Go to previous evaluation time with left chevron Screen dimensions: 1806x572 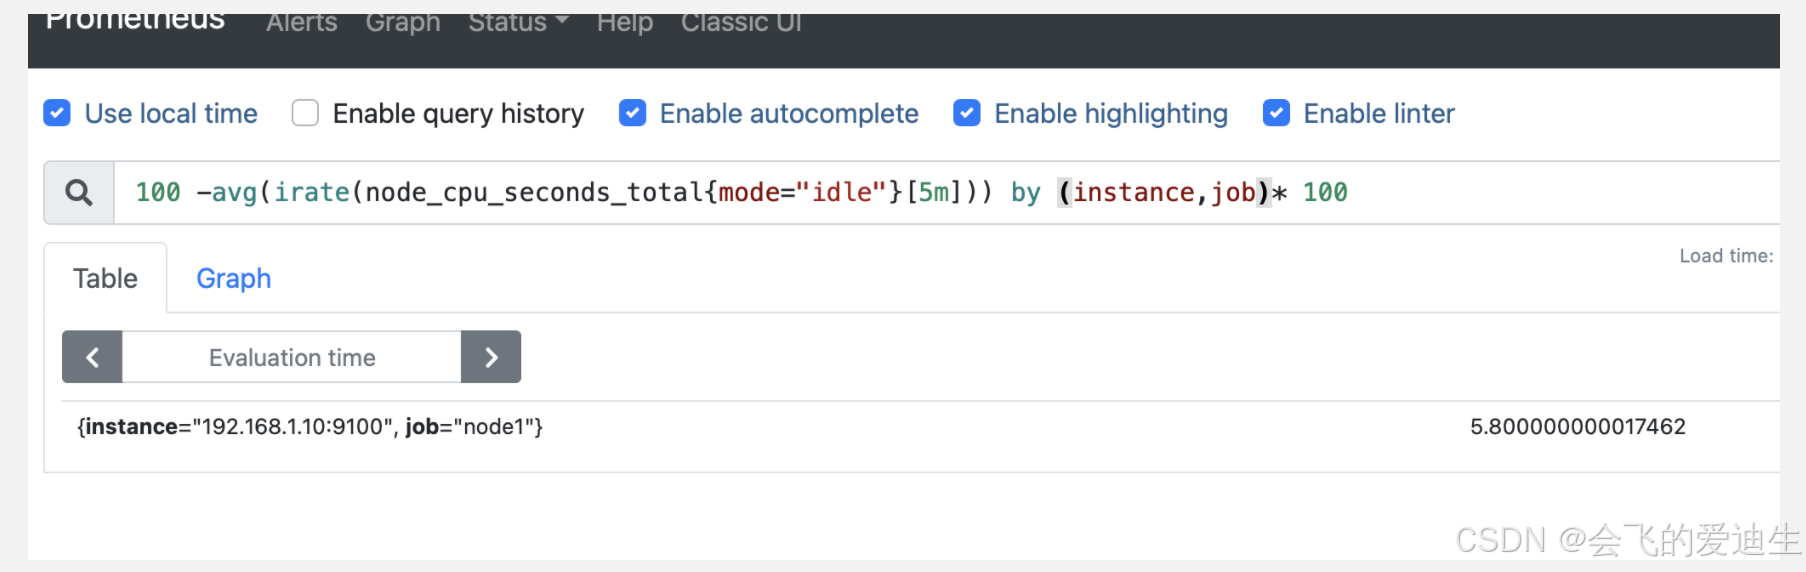pyautogui.click(x=92, y=357)
